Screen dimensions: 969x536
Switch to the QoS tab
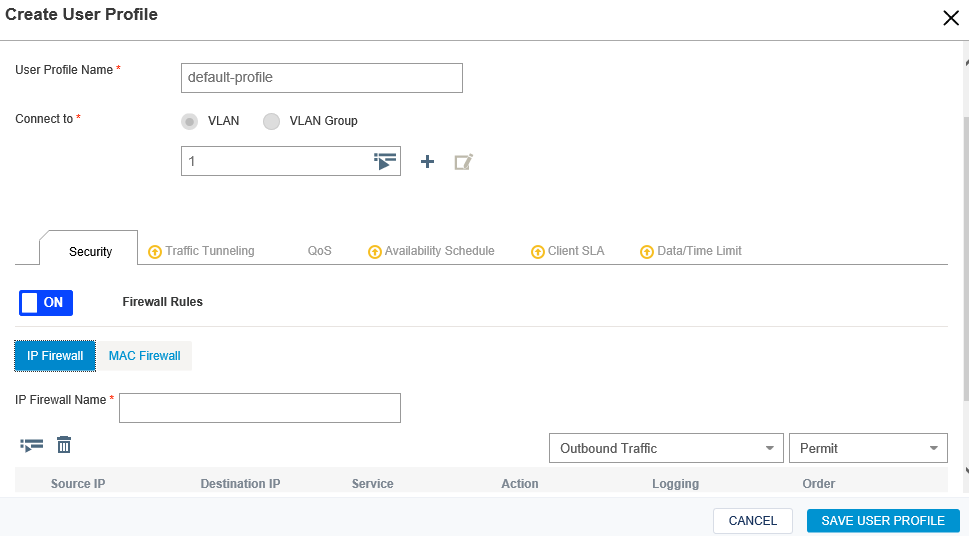[x=319, y=251]
